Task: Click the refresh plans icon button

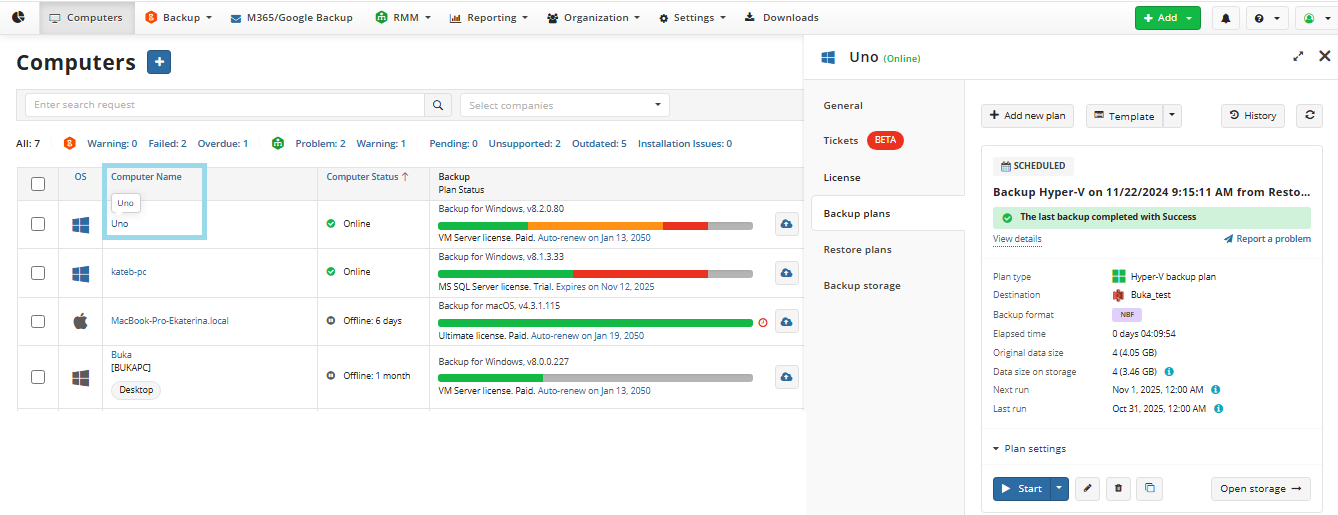Action: (1309, 116)
